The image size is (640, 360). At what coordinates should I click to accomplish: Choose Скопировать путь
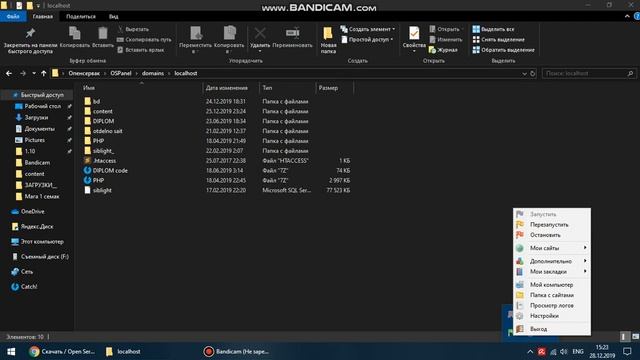tap(144, 40)
